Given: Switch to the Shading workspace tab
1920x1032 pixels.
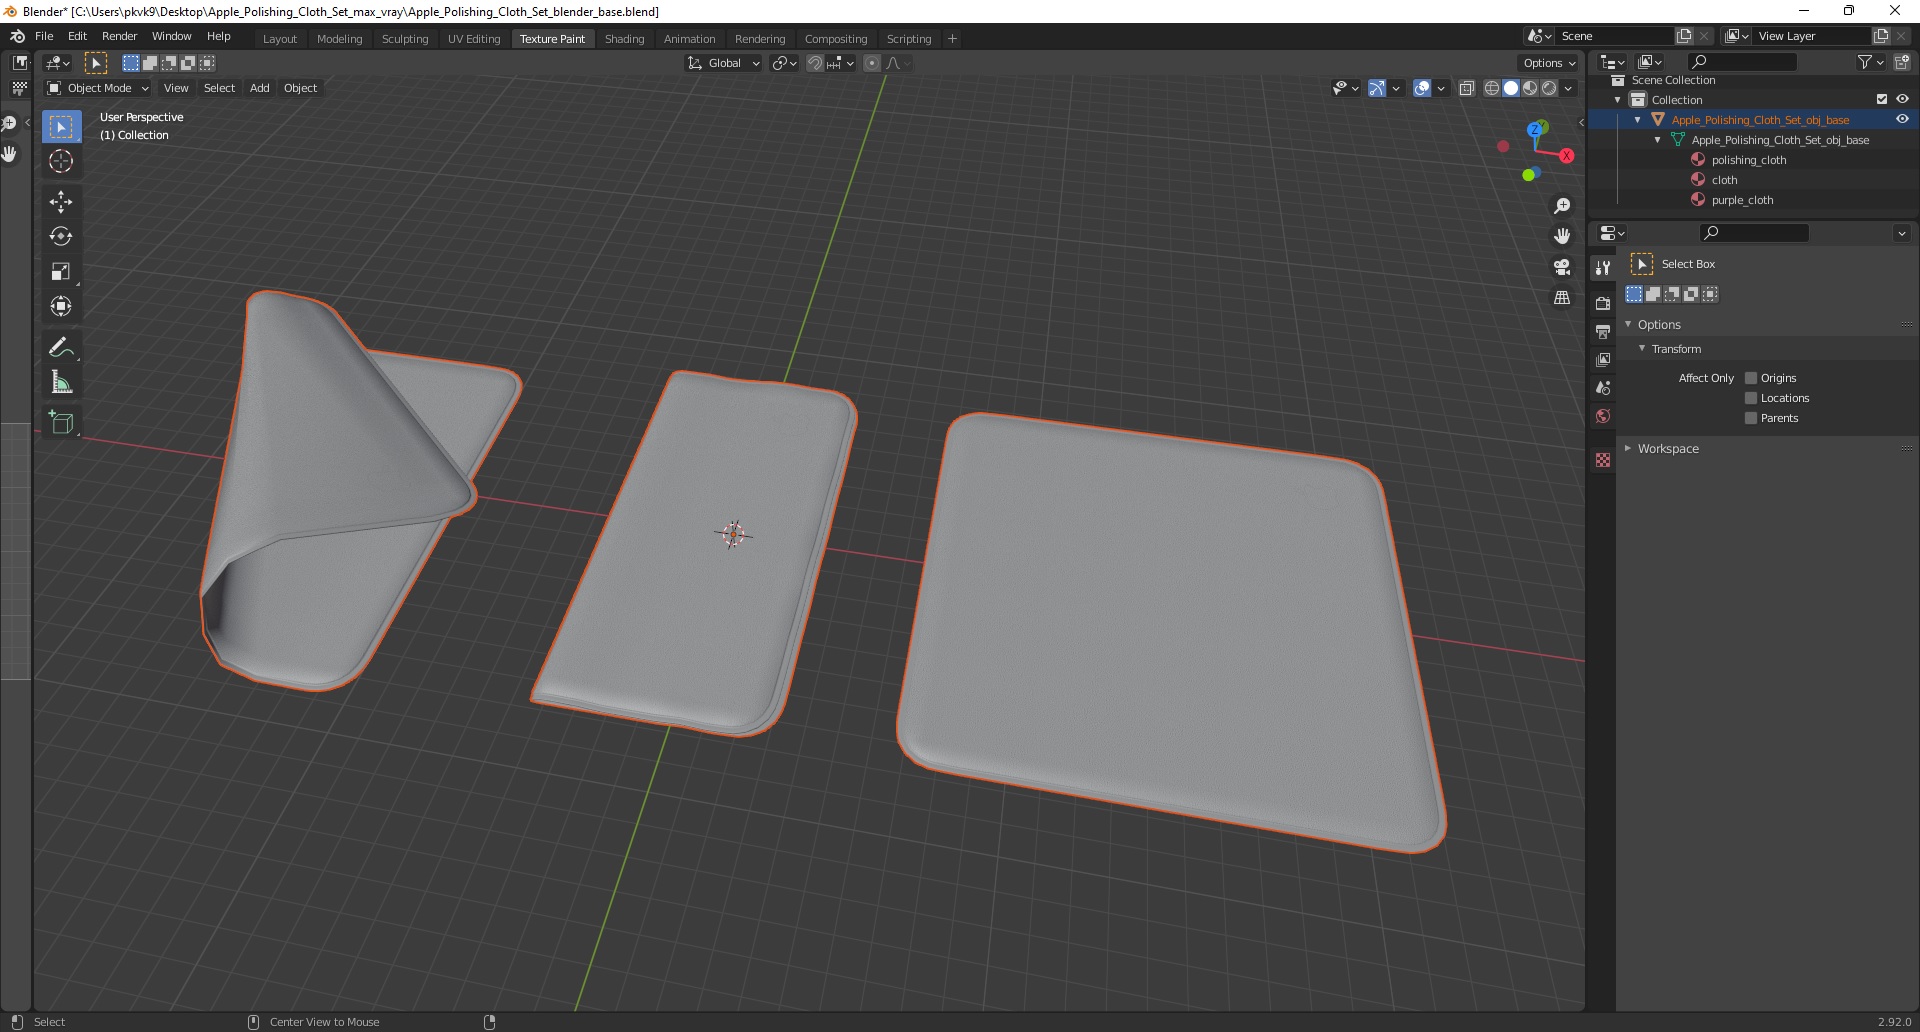Looking at the screenshot, I should click(x=624, y=39).
